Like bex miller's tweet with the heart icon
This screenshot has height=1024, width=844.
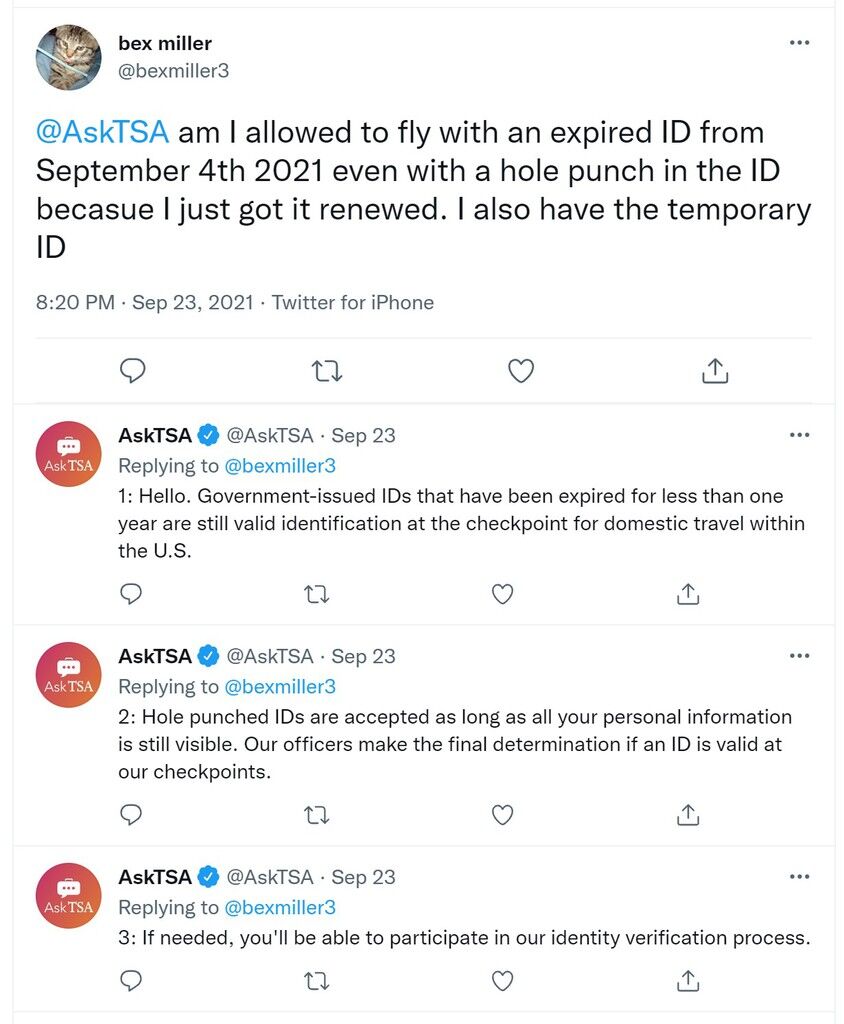(521, 371)
